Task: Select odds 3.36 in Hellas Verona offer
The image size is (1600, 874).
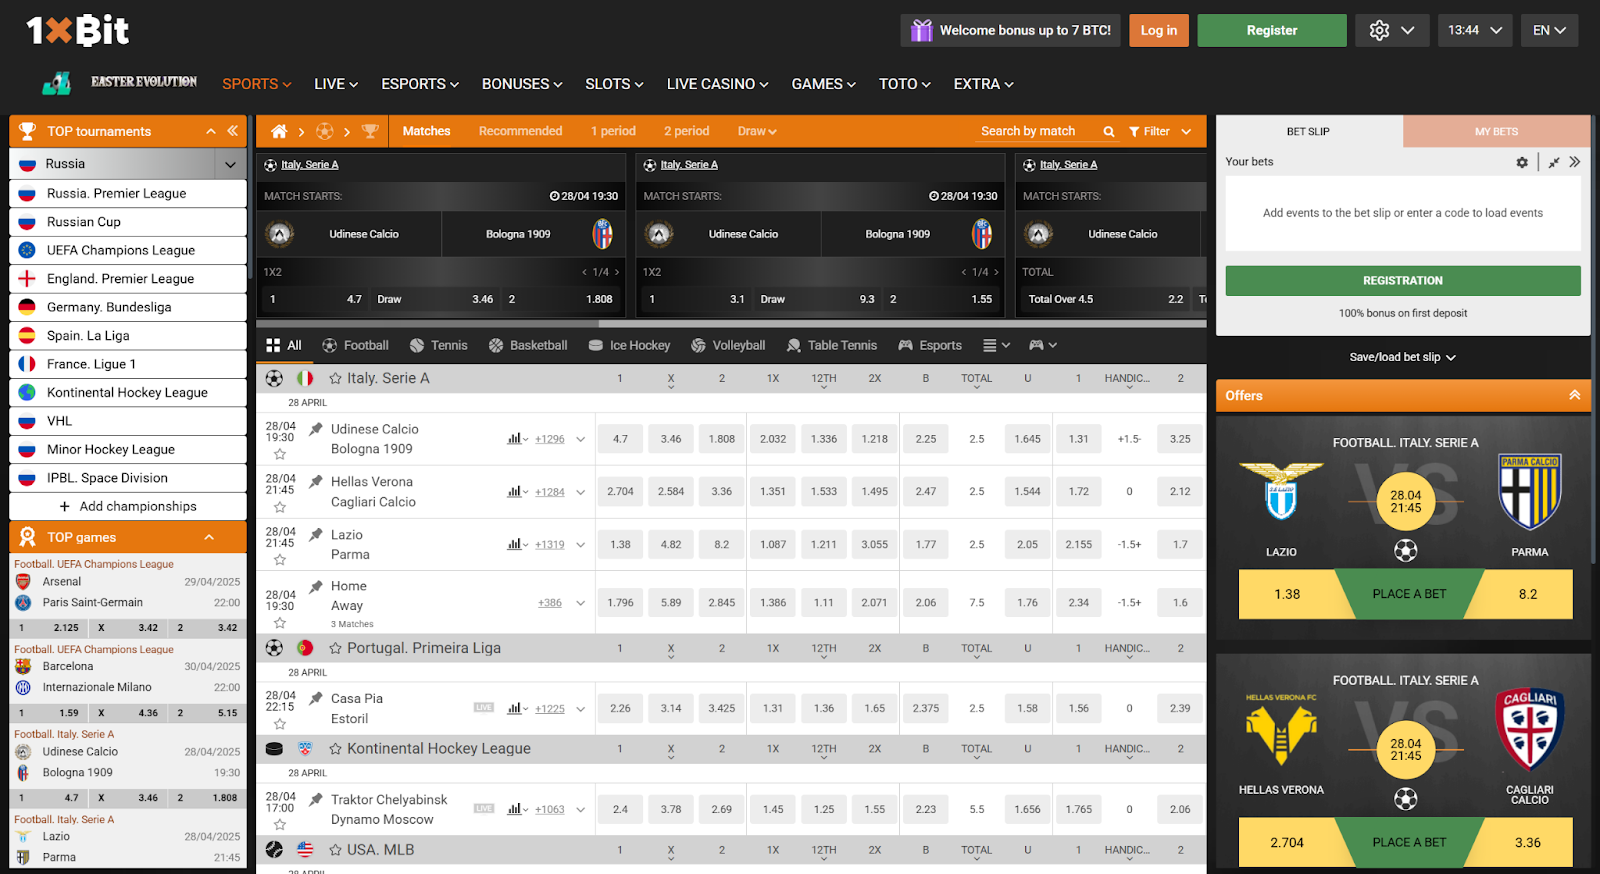Action: pos(1527,843)
